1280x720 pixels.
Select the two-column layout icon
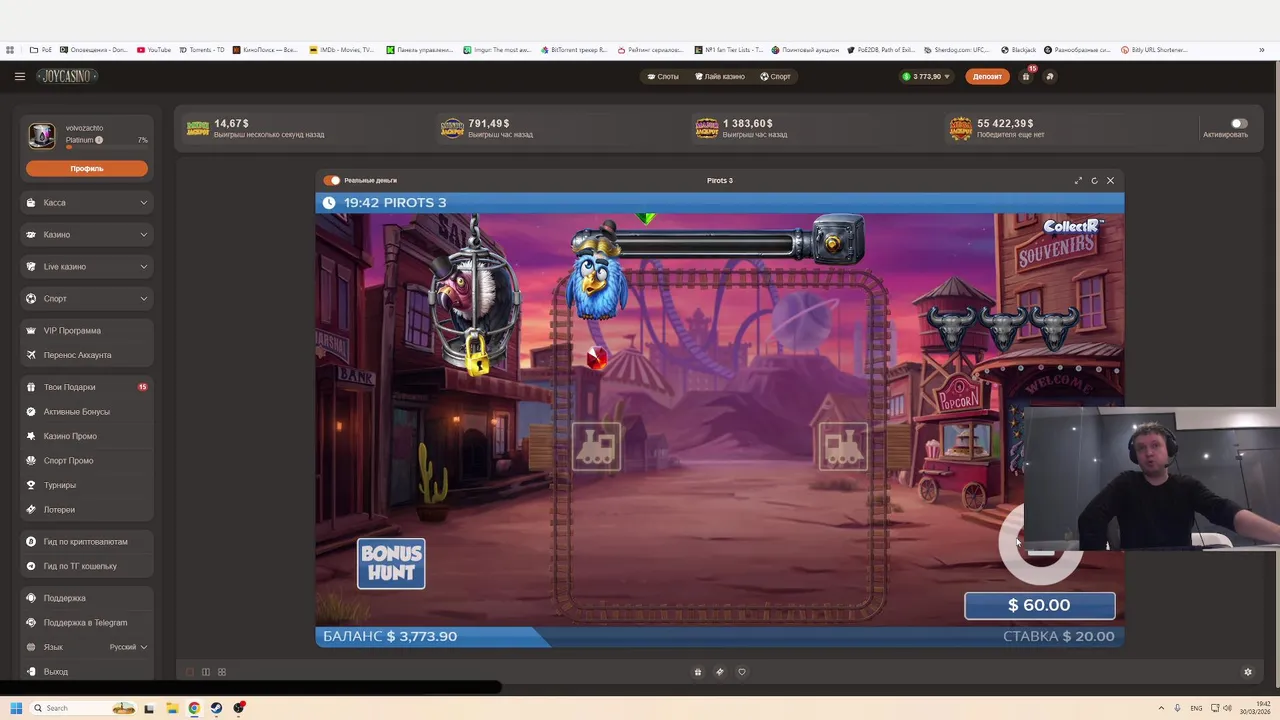[206, 672]
